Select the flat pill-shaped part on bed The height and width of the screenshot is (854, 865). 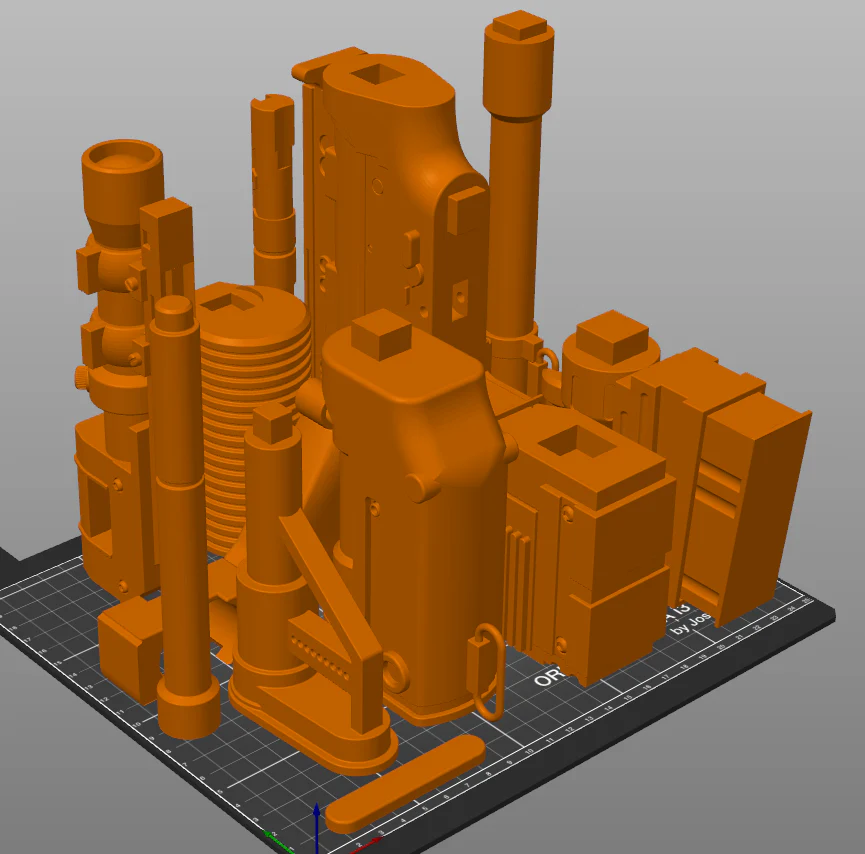pos(405,783)
